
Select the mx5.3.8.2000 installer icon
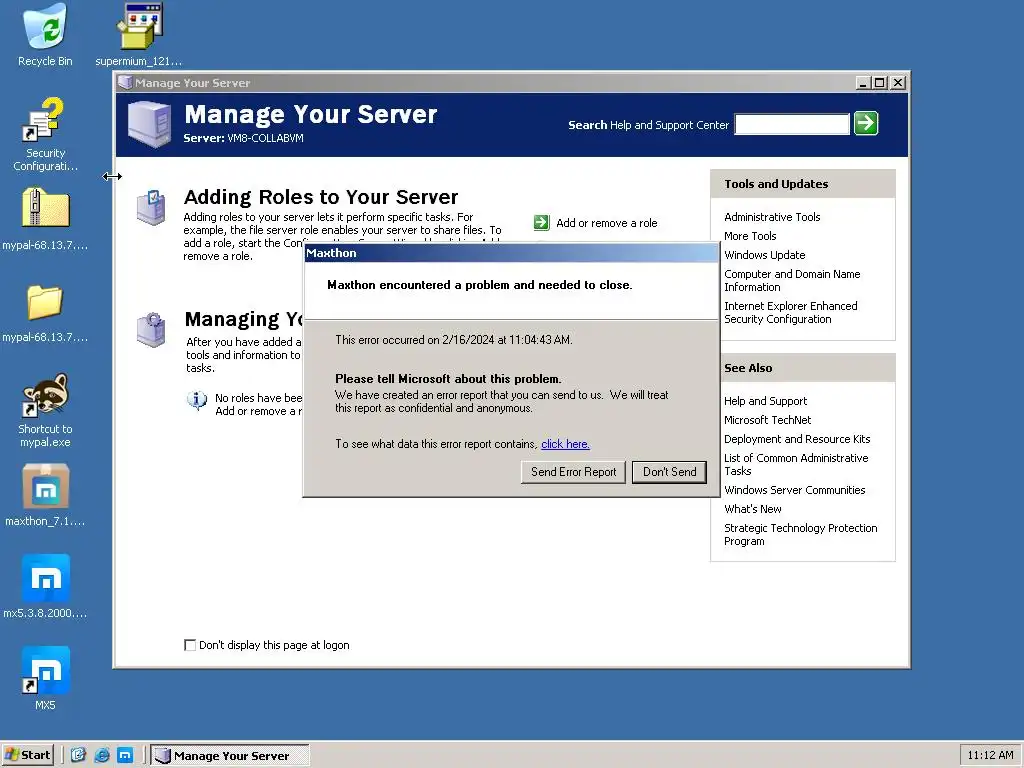click(x=45, y=578)
